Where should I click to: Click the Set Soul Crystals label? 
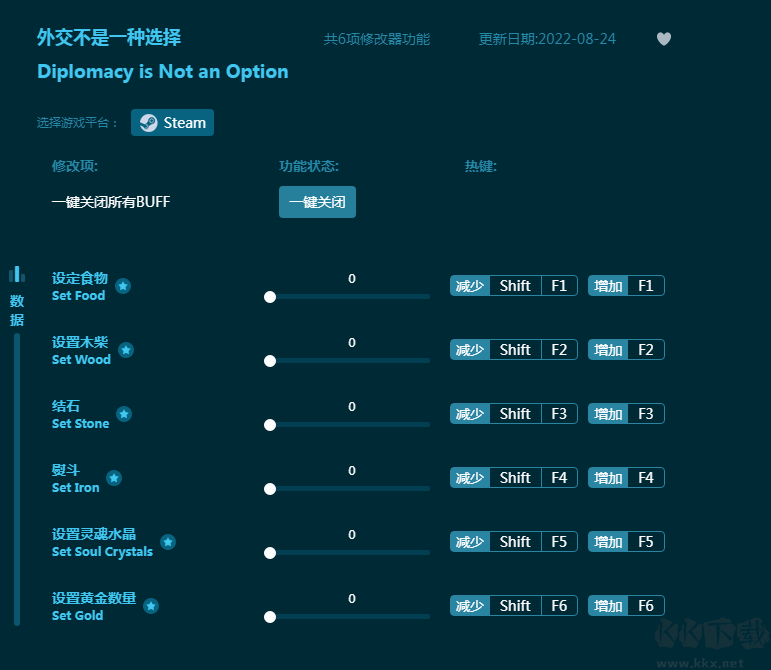pyautogui.click(x=102, y=552)
